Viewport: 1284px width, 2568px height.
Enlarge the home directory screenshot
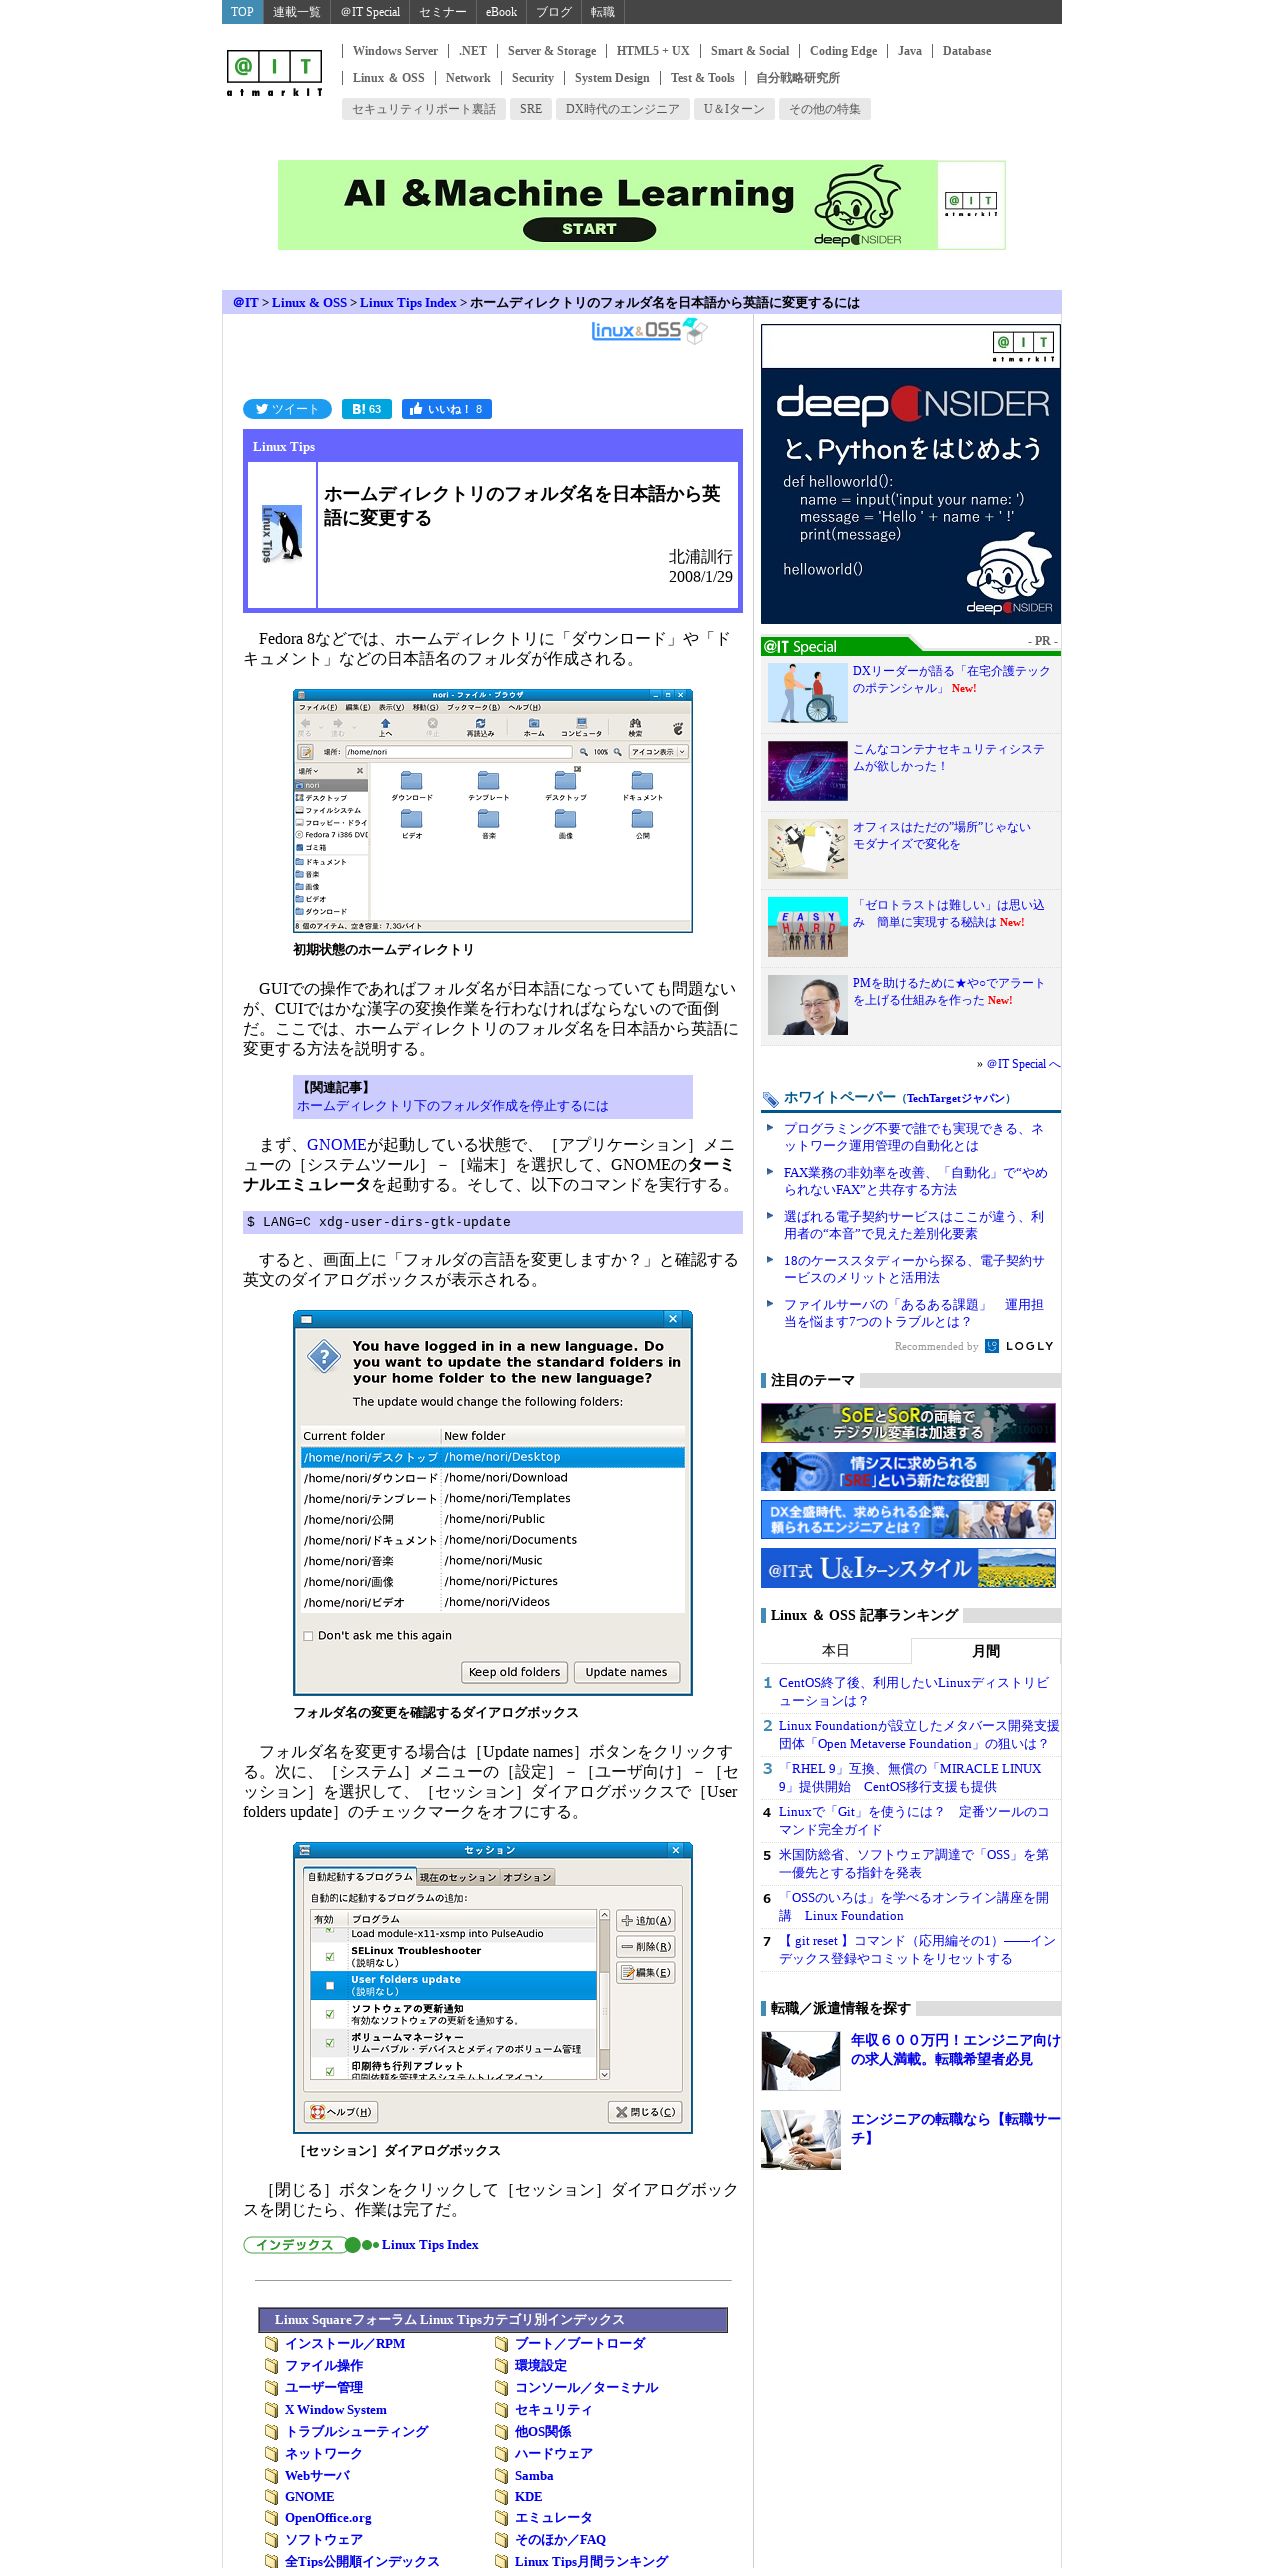[493, 811]
